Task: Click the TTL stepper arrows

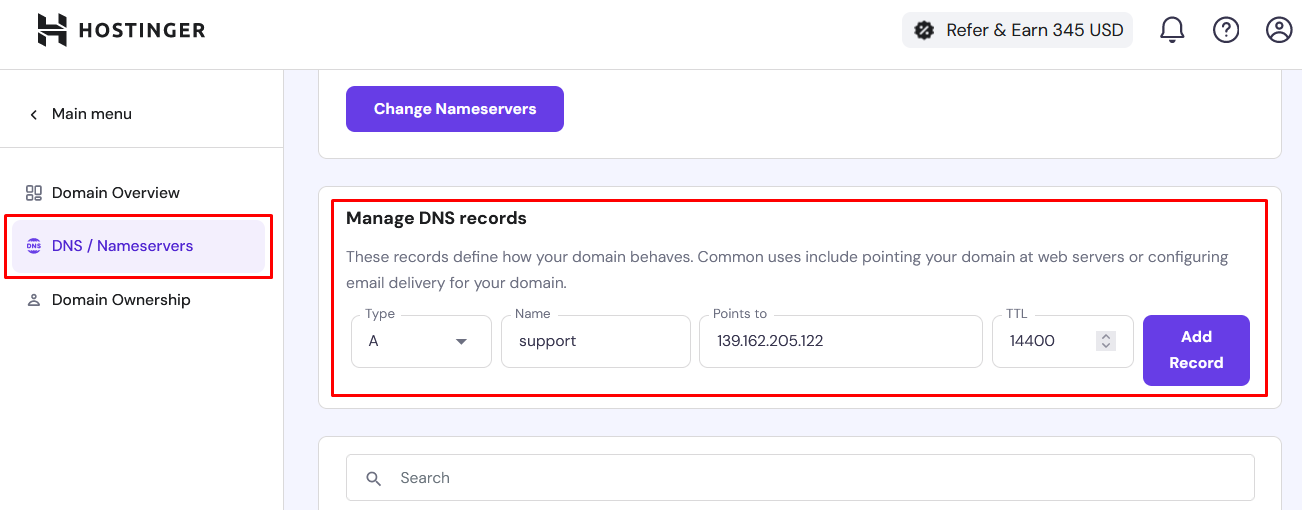Action: pyautogui.click(x=1106, y=341)
